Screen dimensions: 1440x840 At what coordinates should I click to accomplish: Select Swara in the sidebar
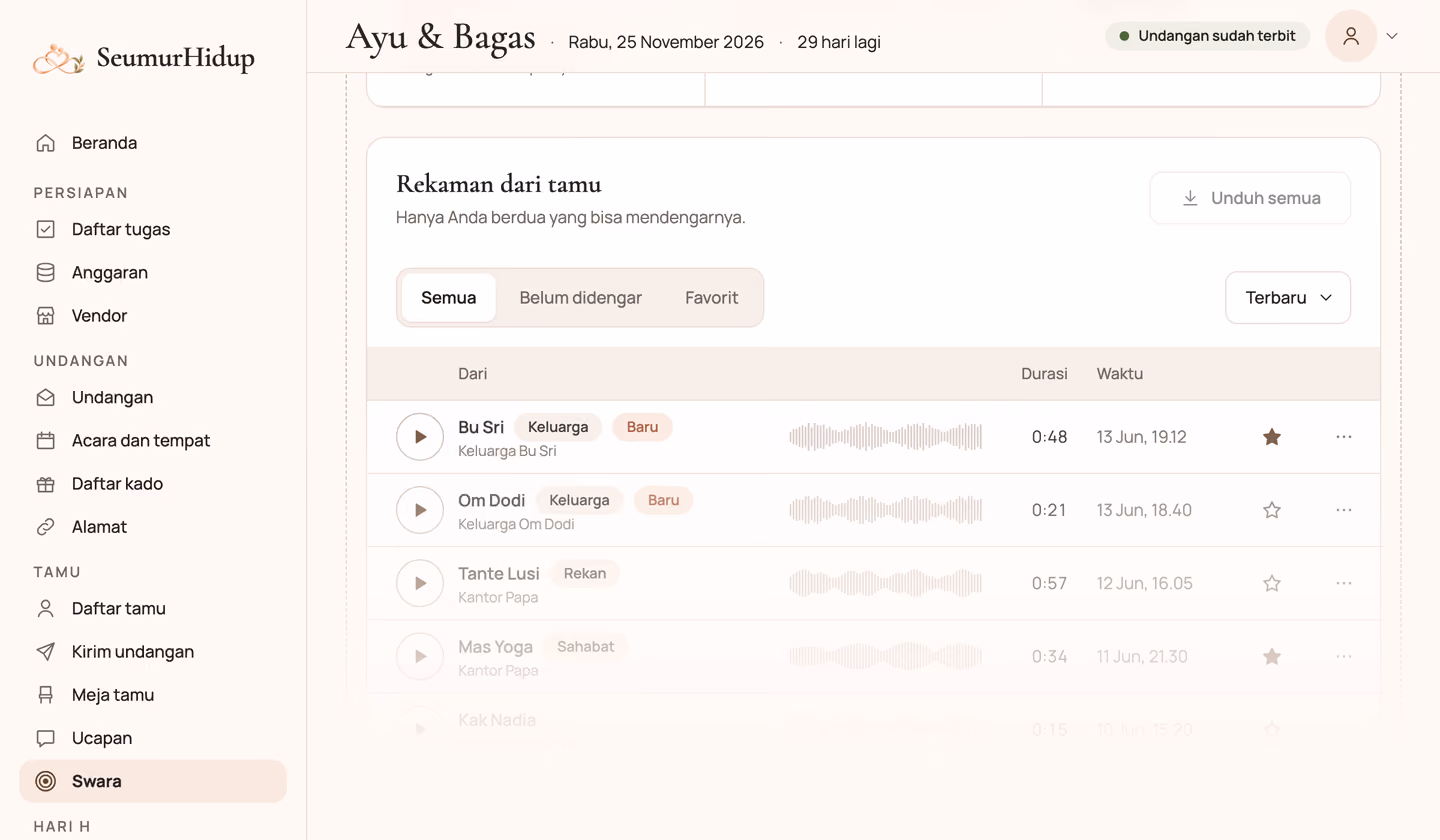(152, 781)
